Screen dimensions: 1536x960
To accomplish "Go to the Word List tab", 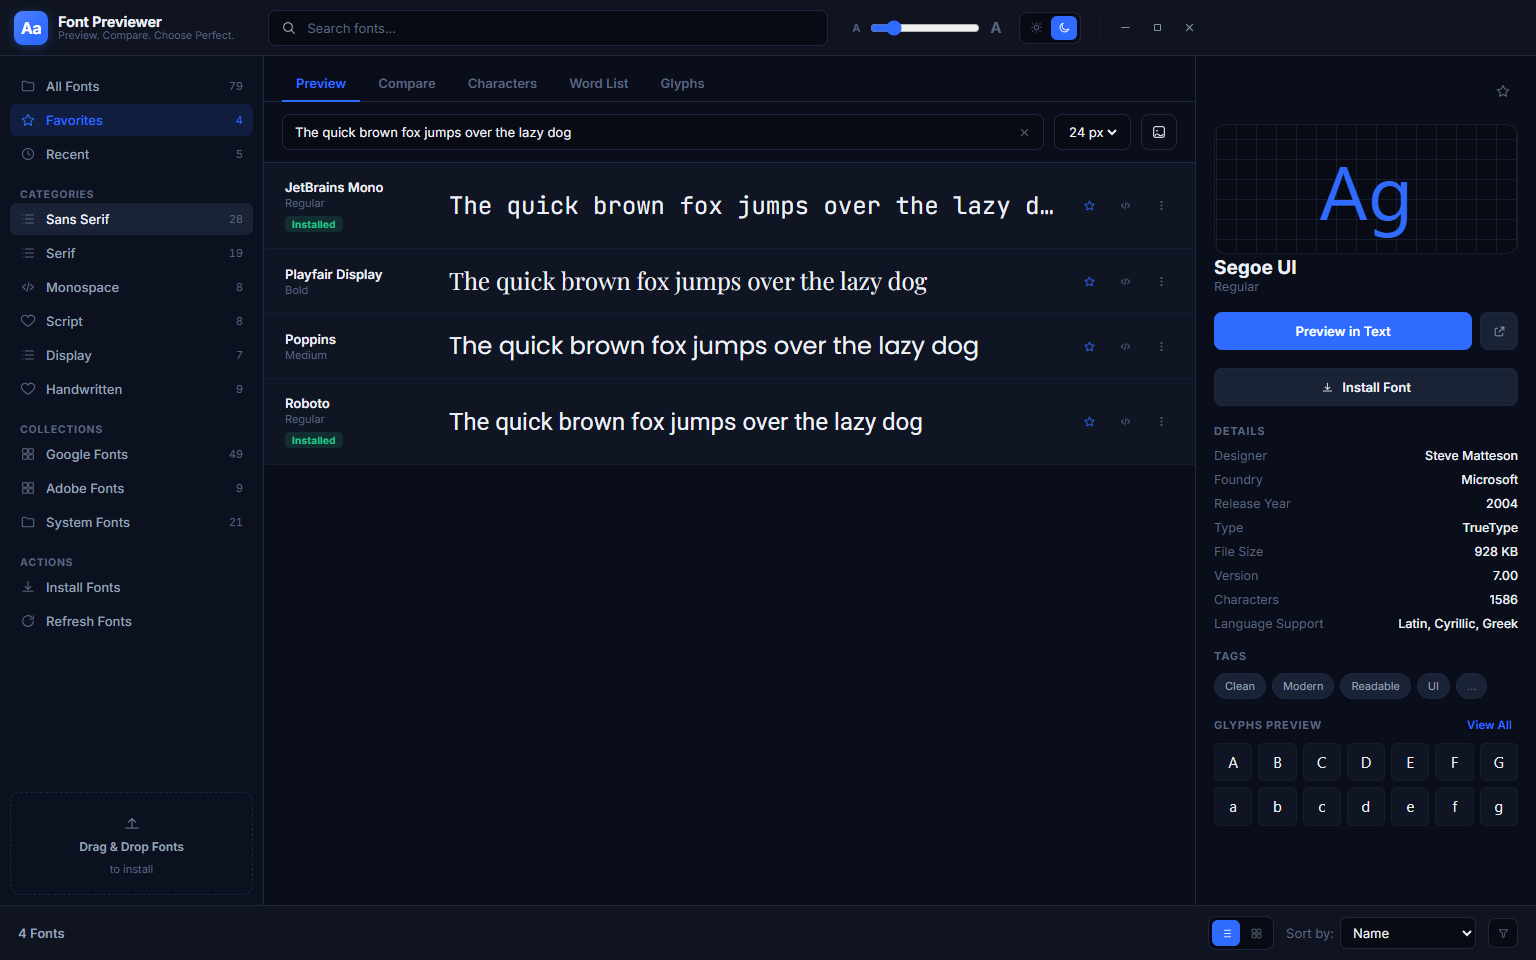I will (x=599, y=84).
